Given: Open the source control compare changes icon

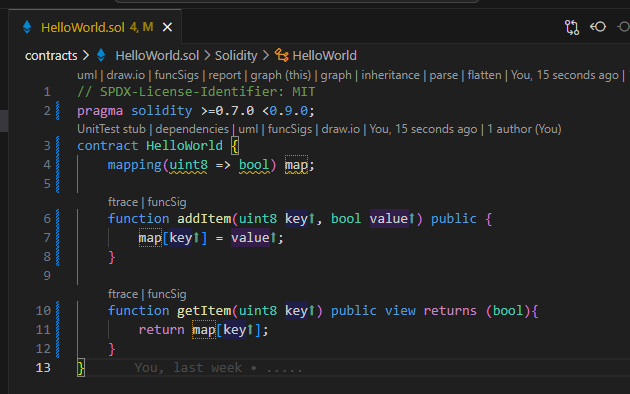Looking at the screenshot, I should (x=572, y=27).
